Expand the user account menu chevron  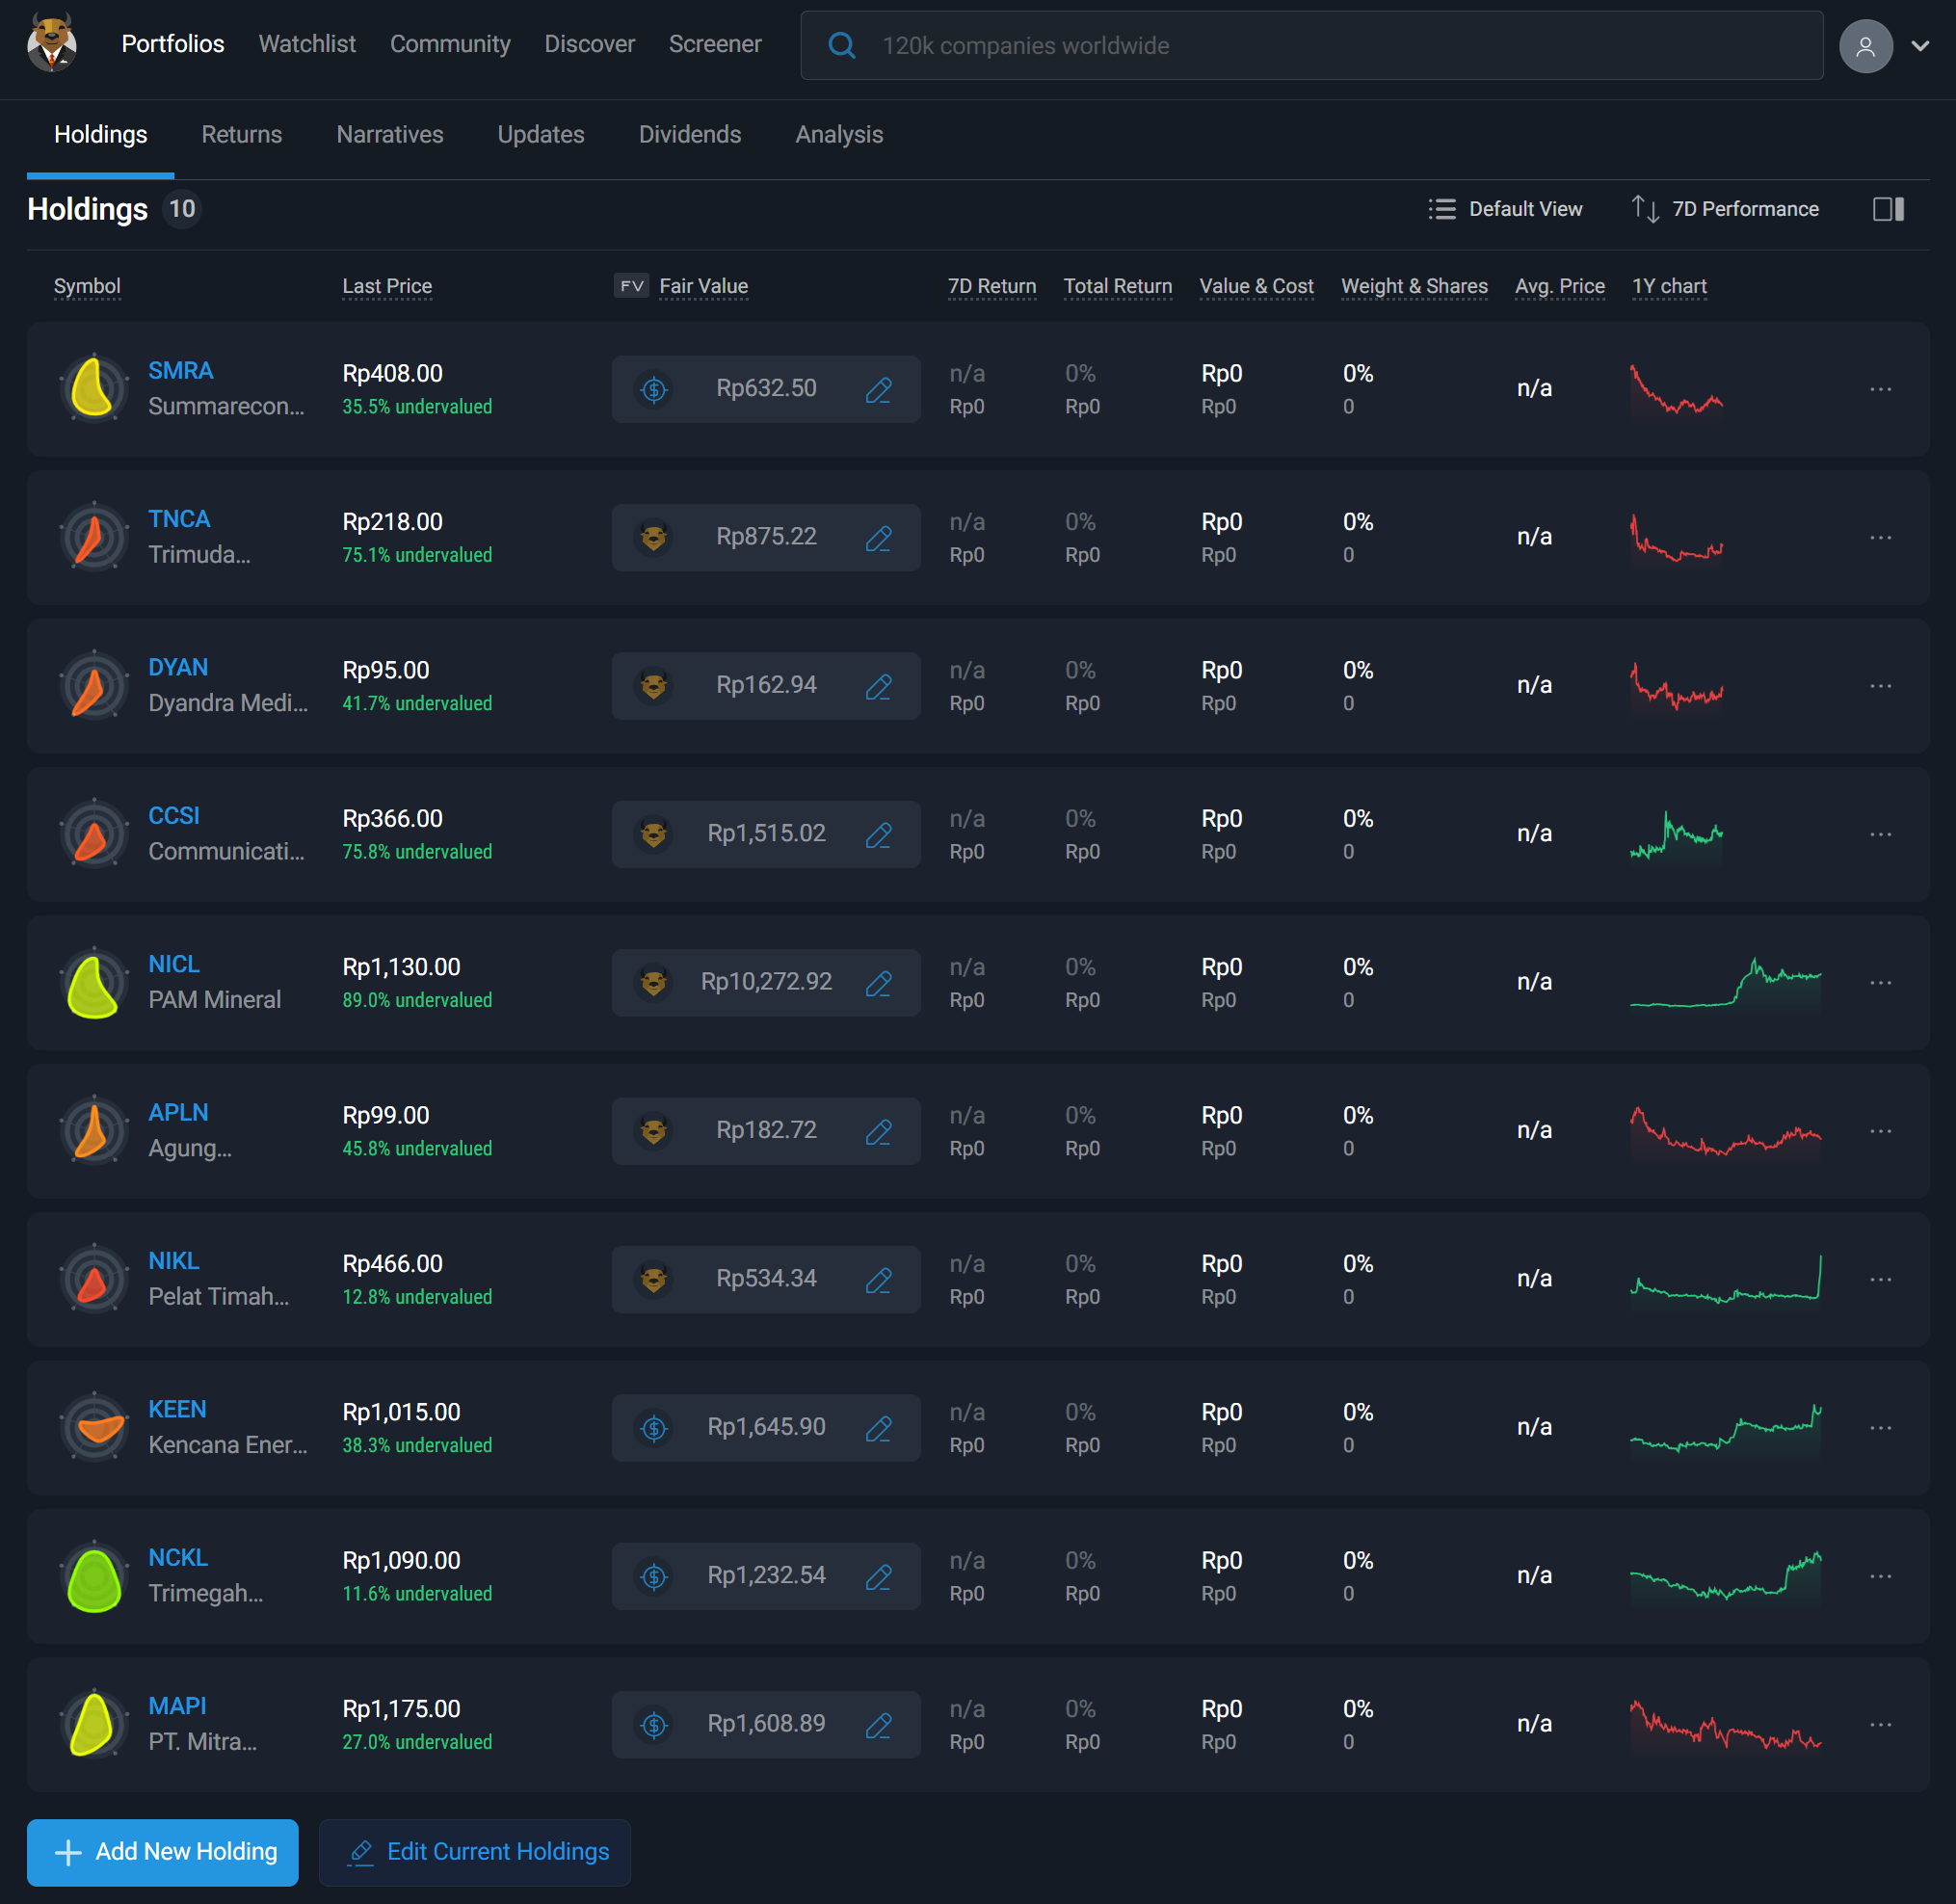point(1920,46)
